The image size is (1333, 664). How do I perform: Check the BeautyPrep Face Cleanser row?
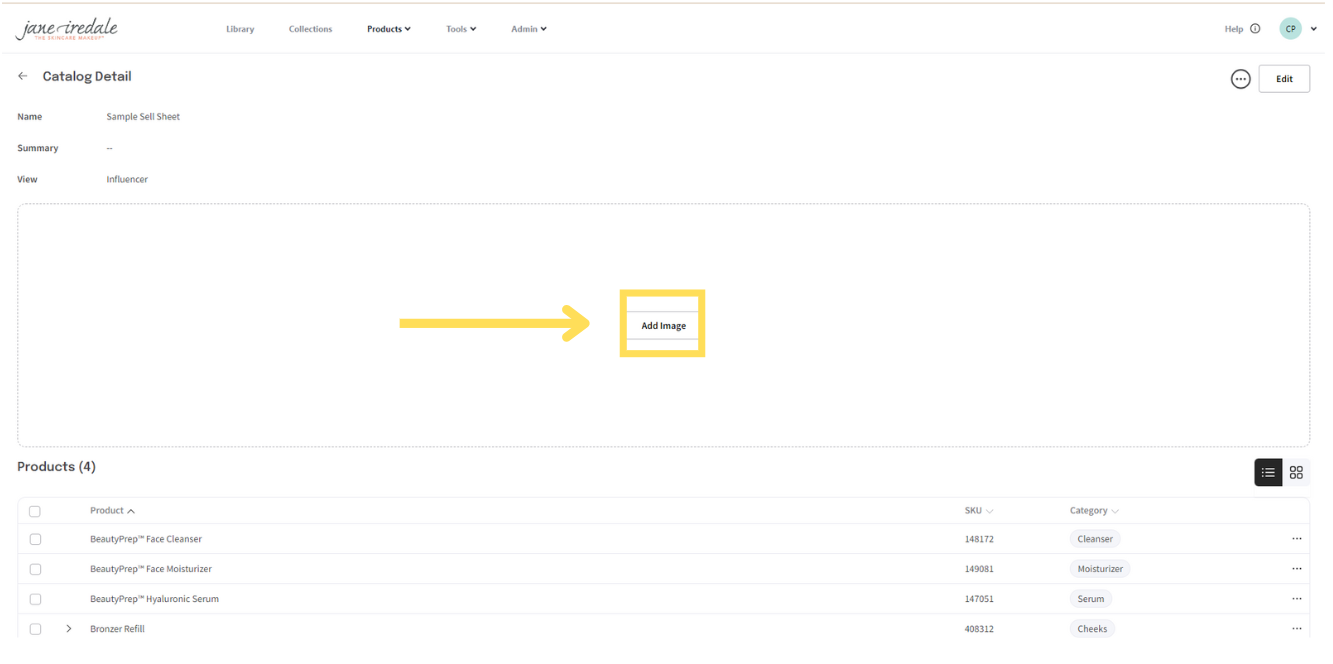pos(35,539)
